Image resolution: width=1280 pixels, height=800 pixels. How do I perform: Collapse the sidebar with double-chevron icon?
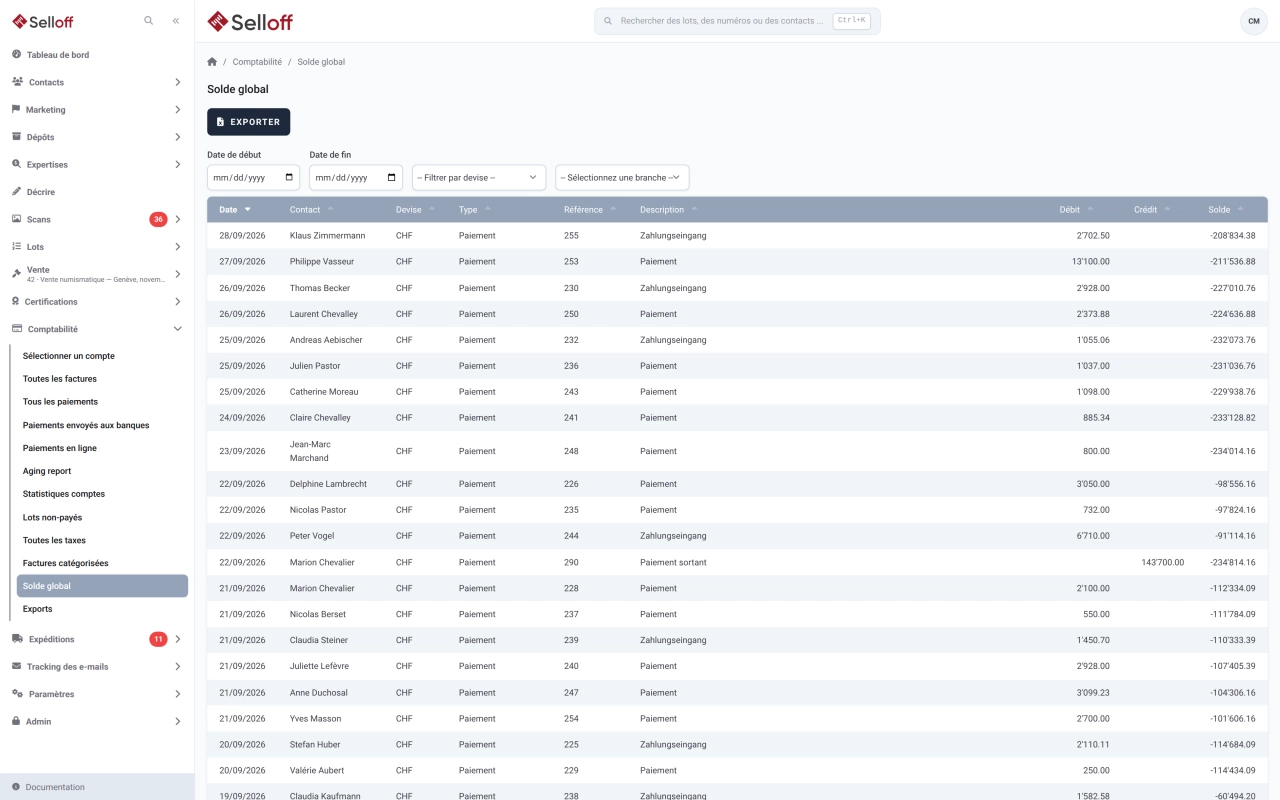pos(176,20)
